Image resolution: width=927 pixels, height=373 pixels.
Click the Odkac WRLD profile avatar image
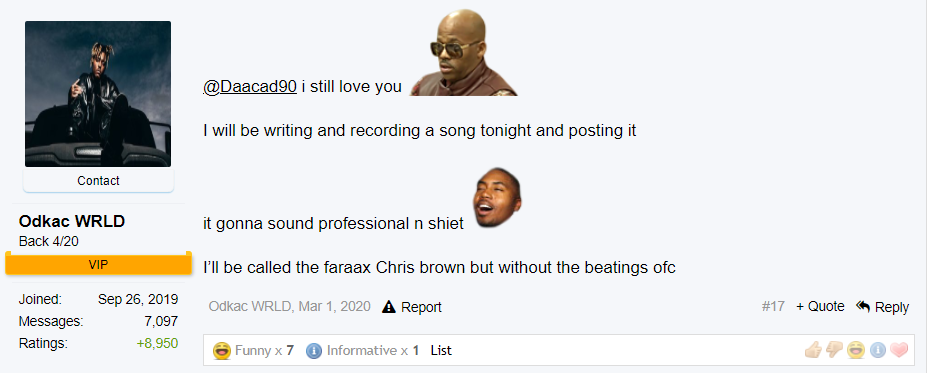coord(98,94)
